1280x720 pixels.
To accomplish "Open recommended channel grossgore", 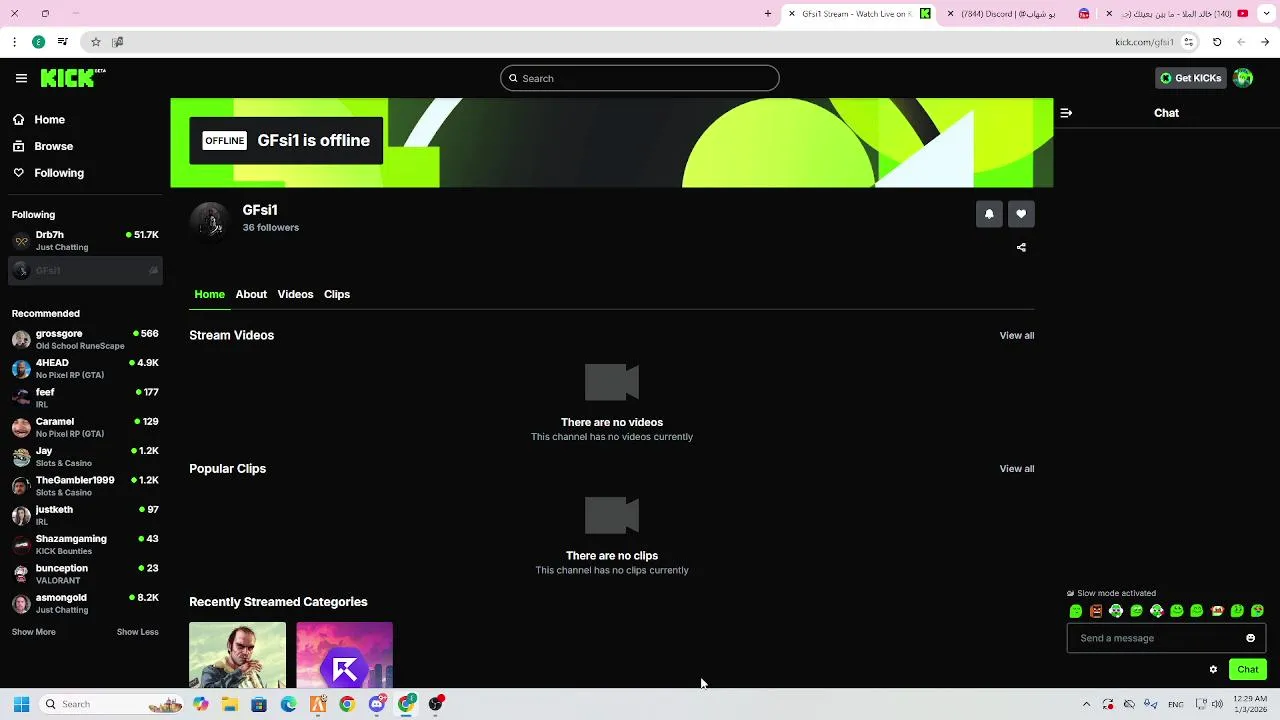I will click(x=85, y=339).
